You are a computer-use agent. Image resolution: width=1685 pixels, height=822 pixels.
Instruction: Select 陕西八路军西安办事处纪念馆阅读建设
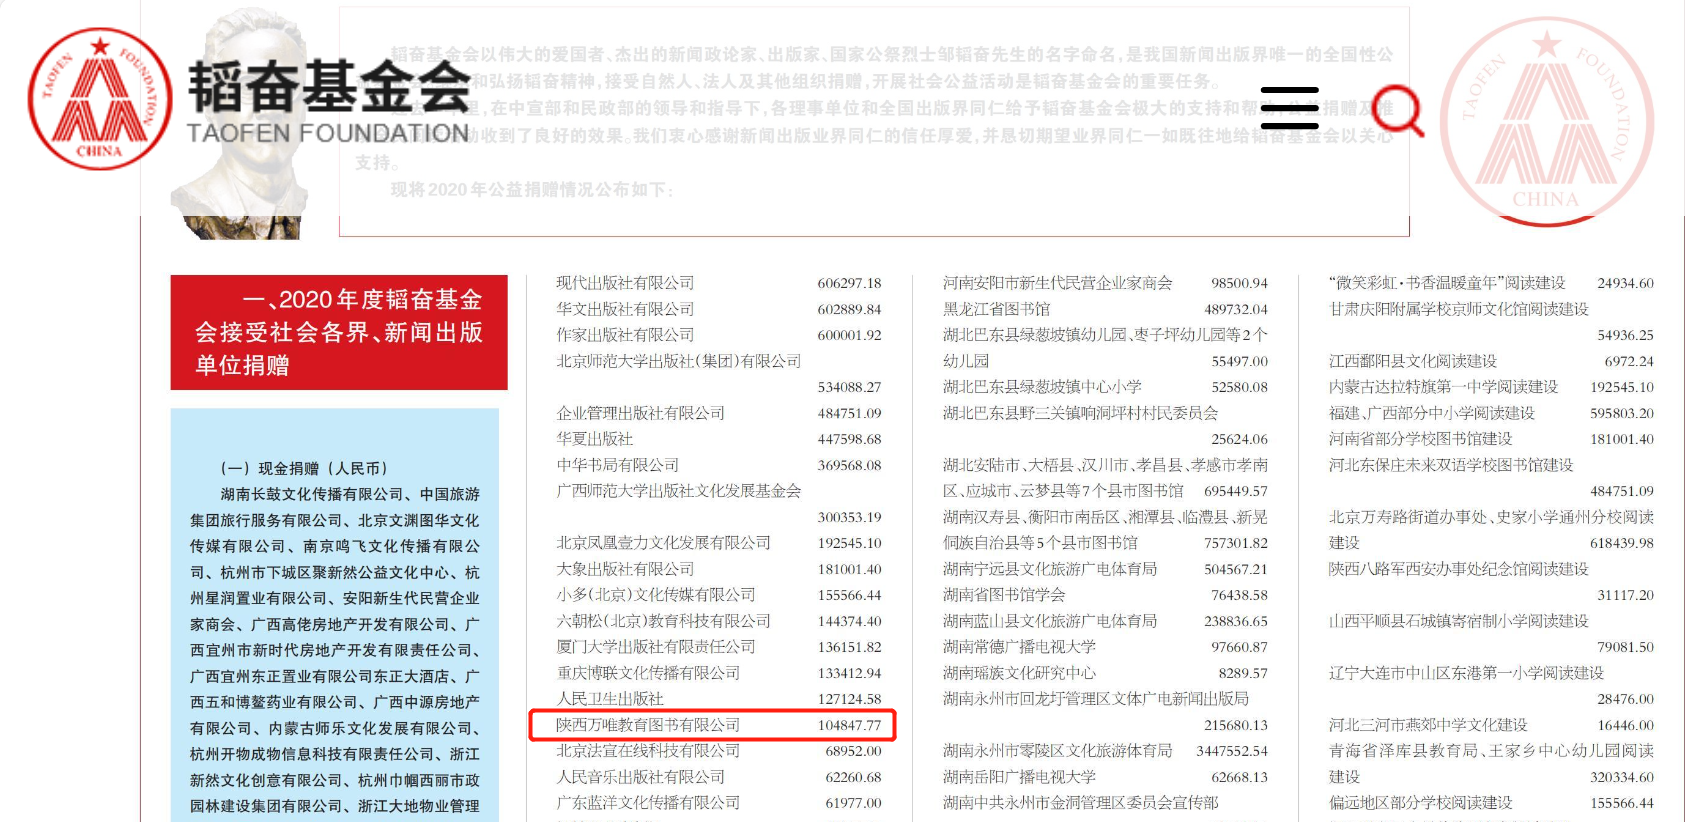coord(1459,569)
